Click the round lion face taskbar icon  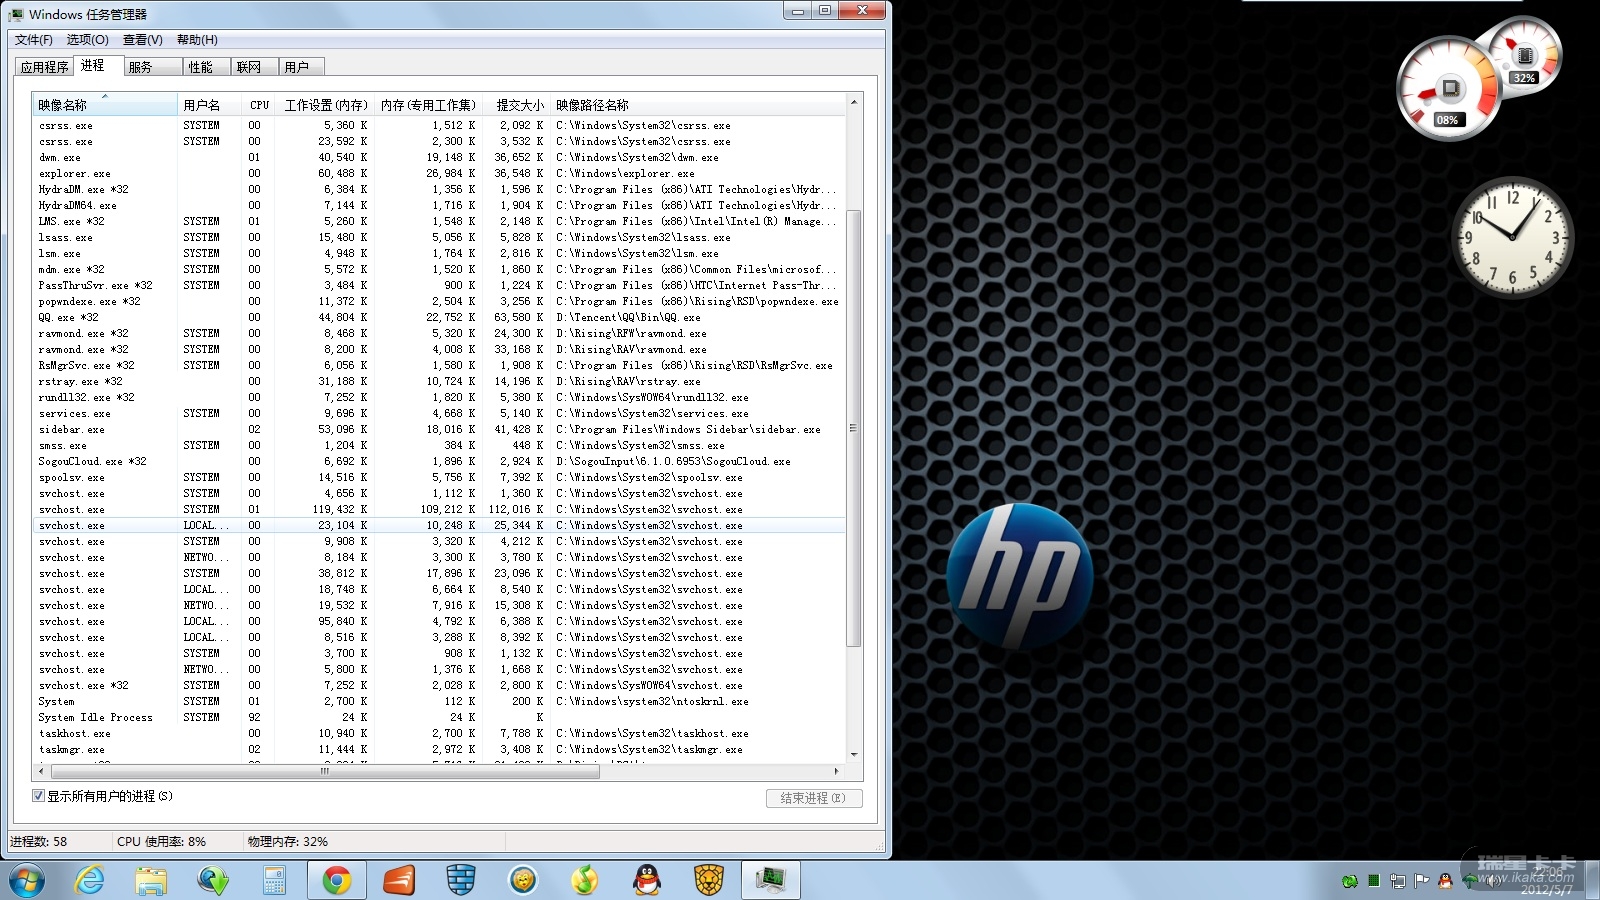tap(523, 881)
